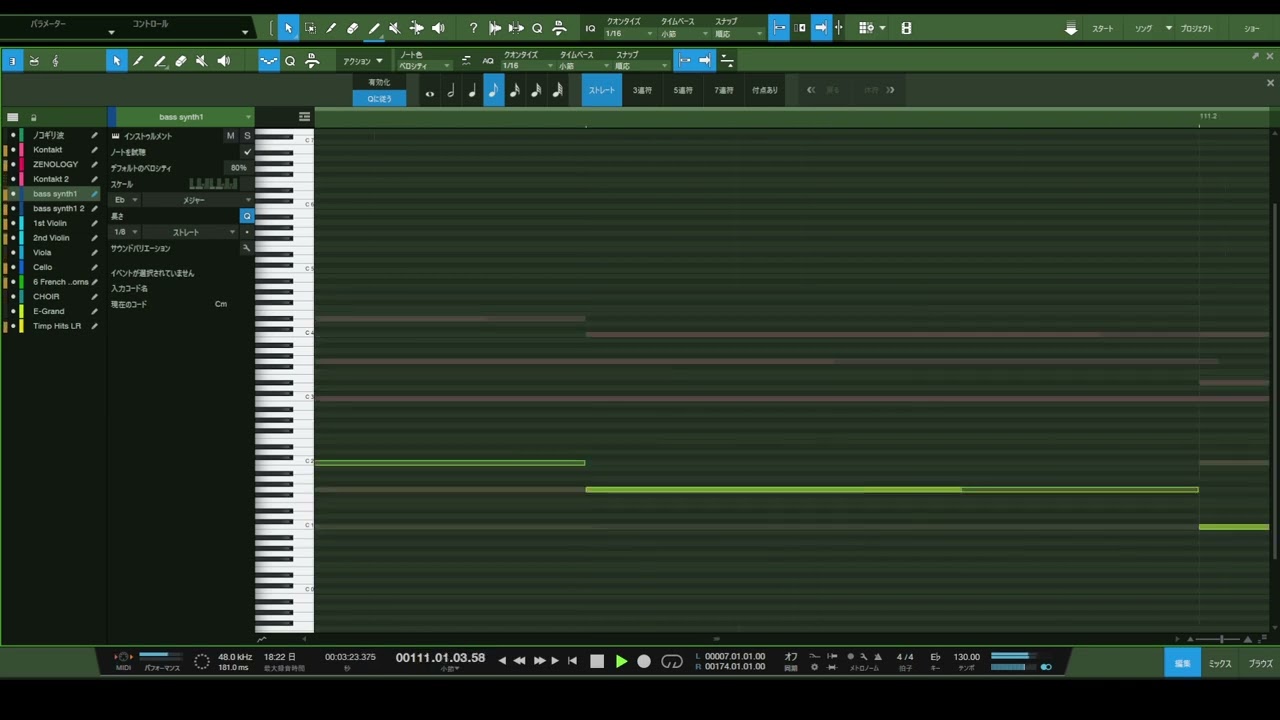
Task: Open the sound variation wrench icon
Action: [x=246, y=248]
